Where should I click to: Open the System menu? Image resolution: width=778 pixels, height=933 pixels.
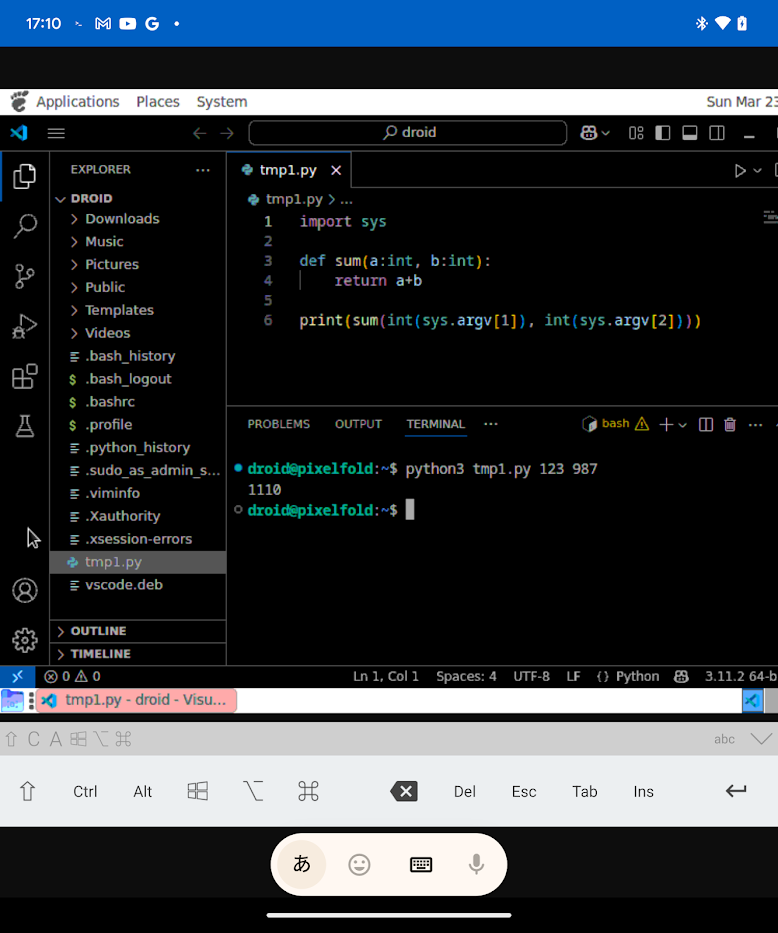[222, 102]
